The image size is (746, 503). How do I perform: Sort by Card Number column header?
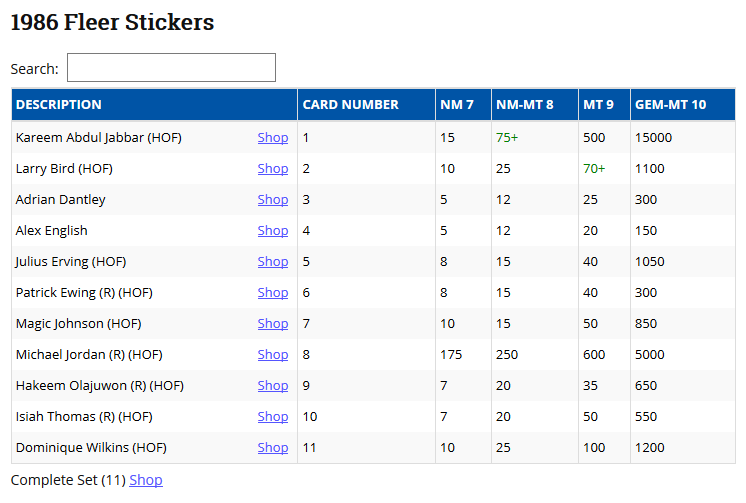point(350,105)
